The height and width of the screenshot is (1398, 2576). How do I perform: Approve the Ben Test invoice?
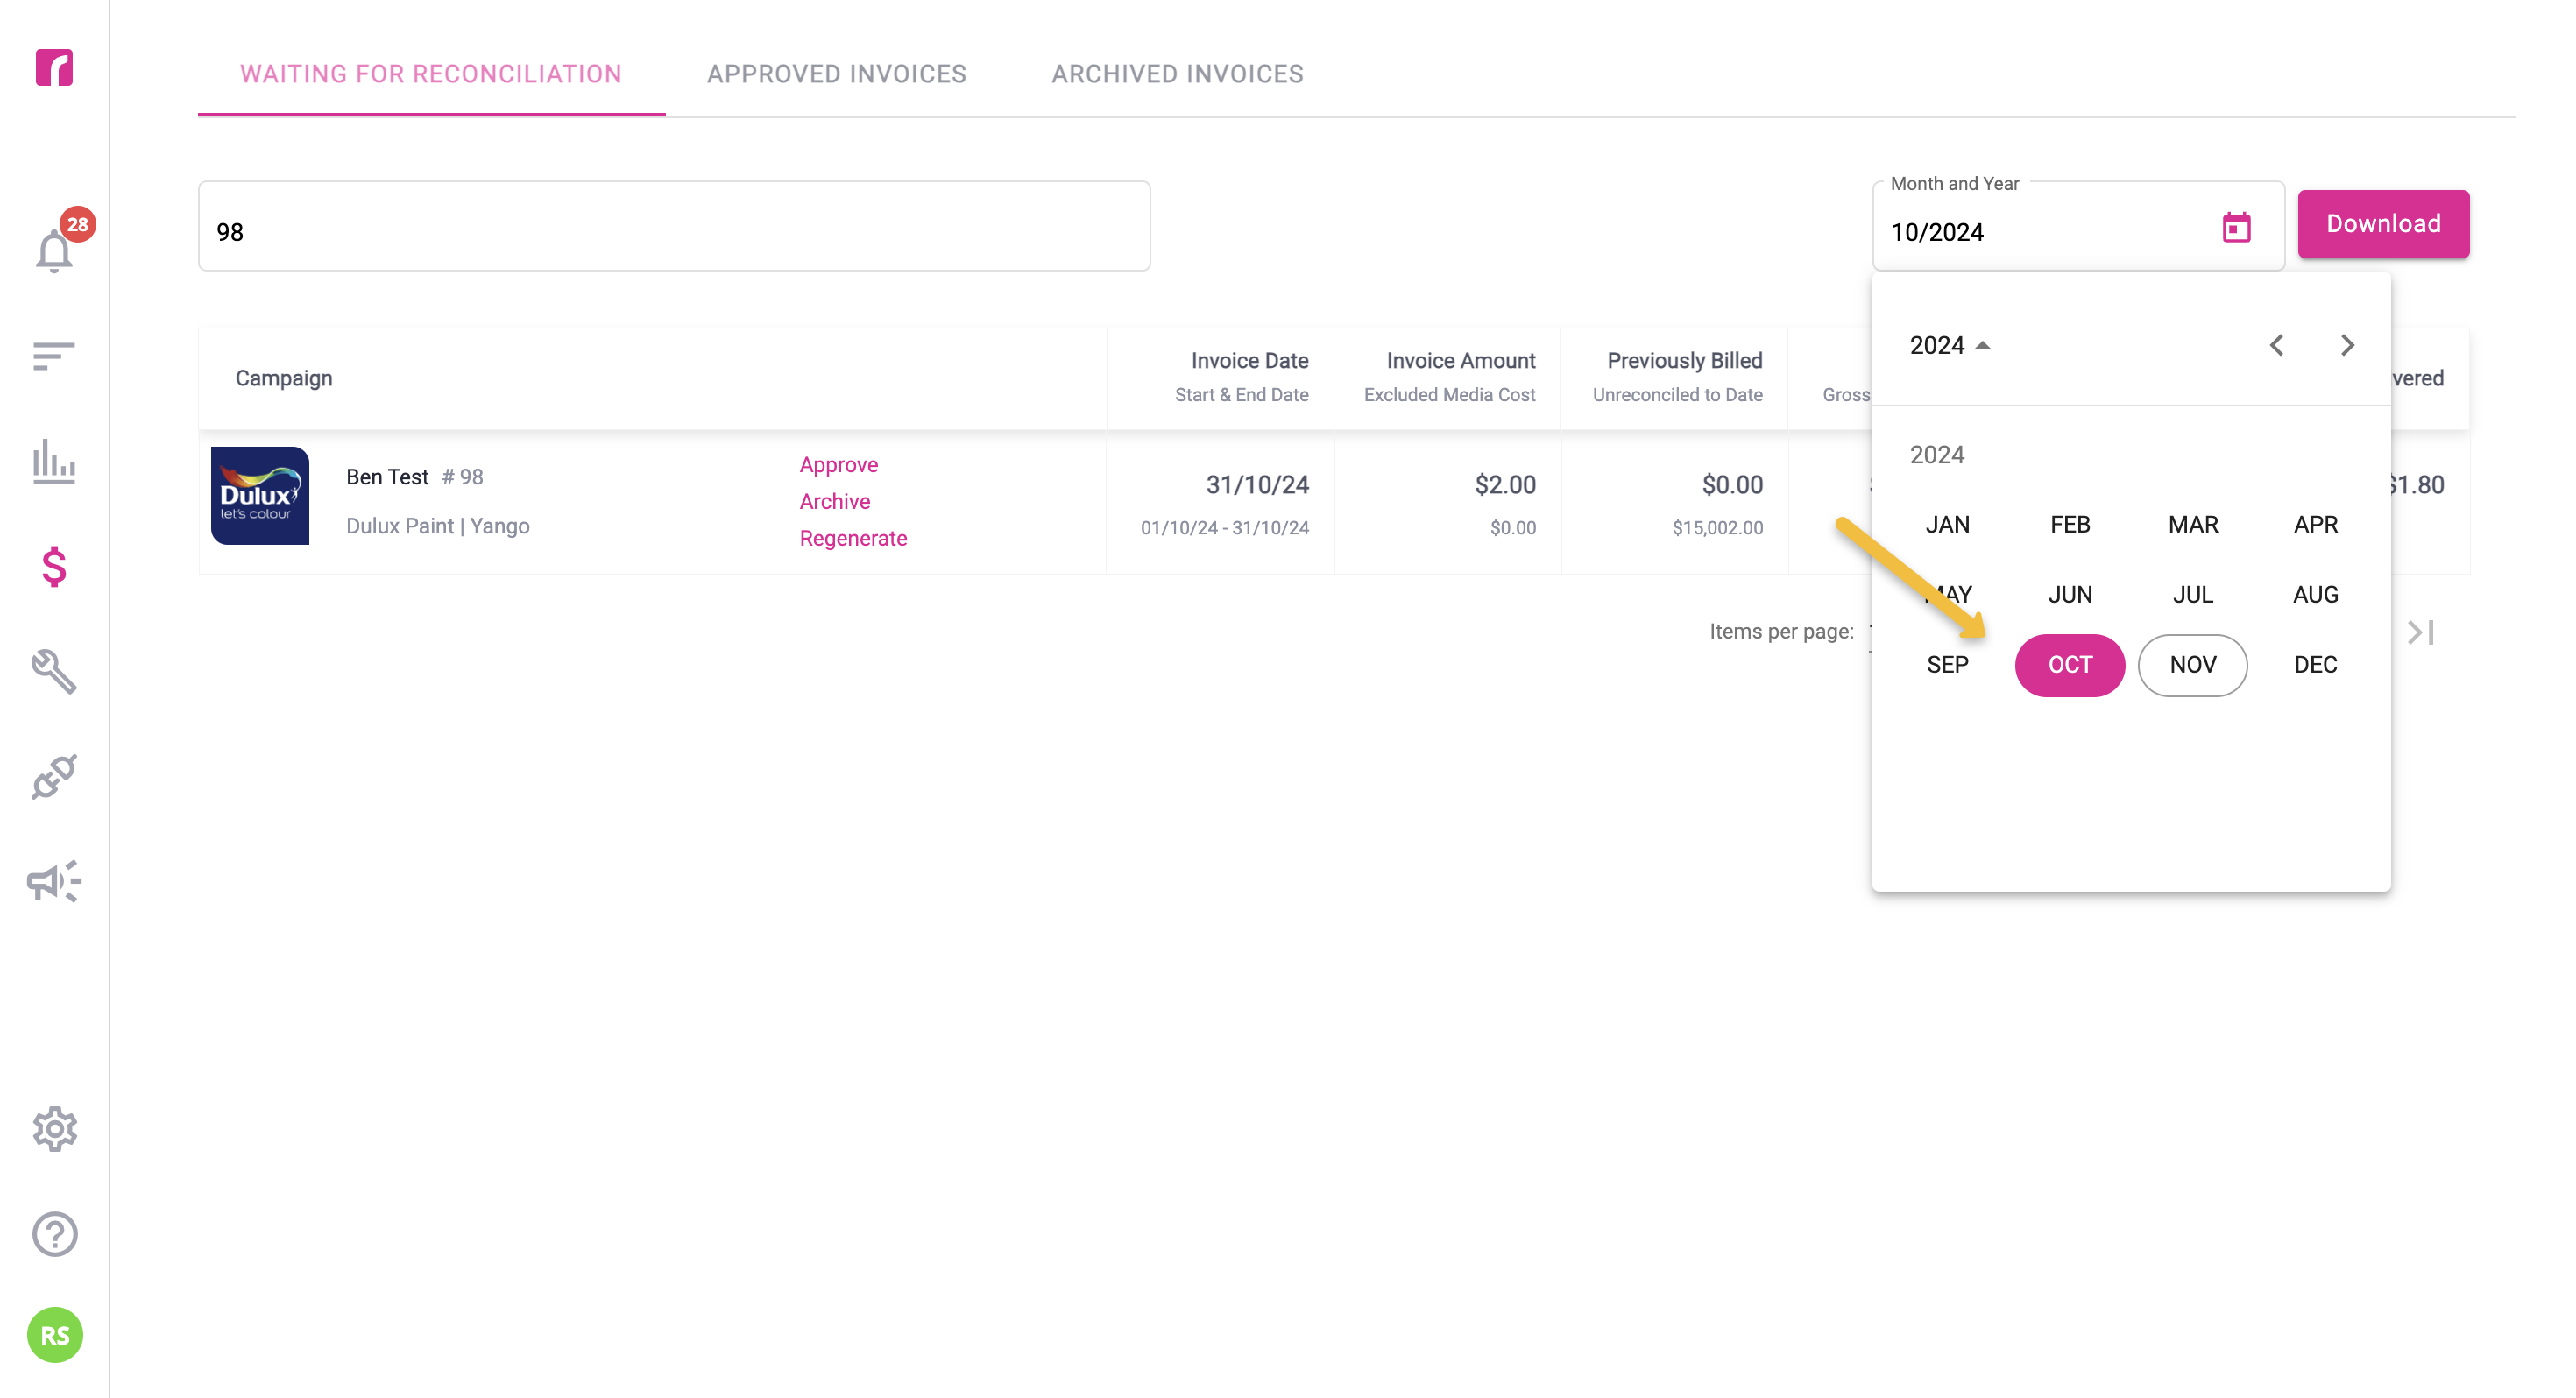point(839,465)
